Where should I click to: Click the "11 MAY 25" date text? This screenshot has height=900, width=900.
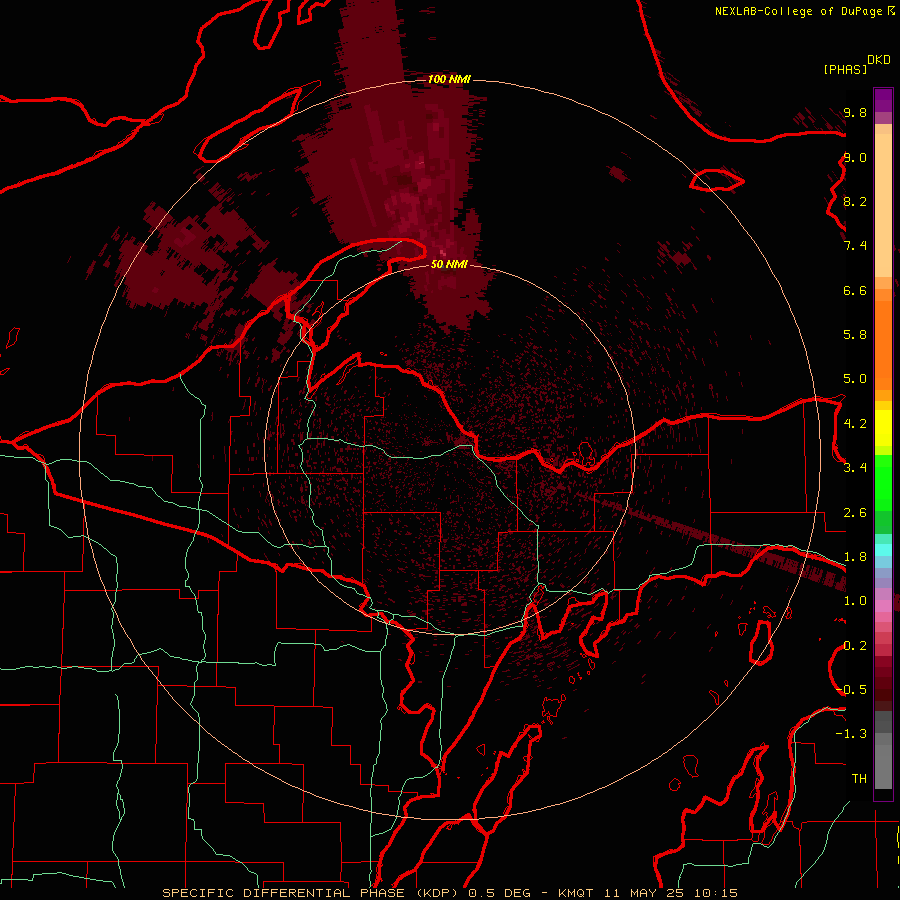pyautogui.click(x=643, y=893)
